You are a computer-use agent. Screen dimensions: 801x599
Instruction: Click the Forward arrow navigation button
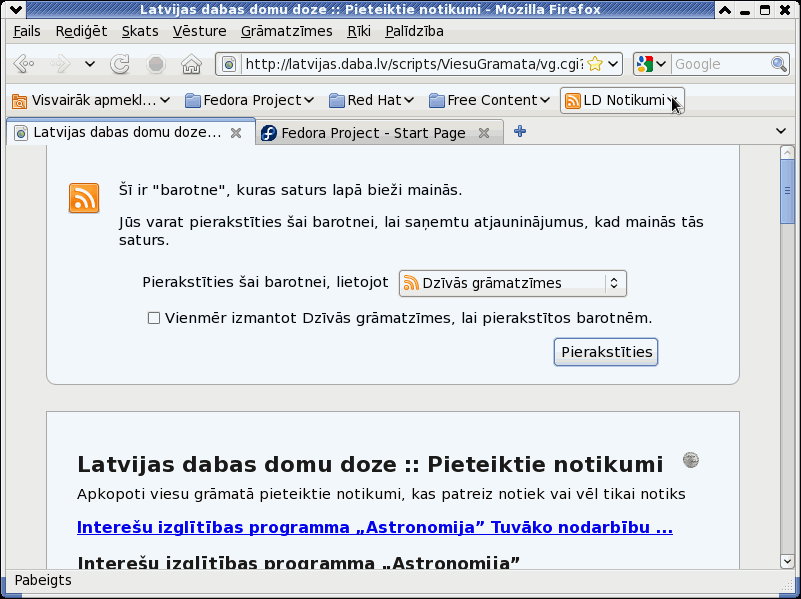60,64
